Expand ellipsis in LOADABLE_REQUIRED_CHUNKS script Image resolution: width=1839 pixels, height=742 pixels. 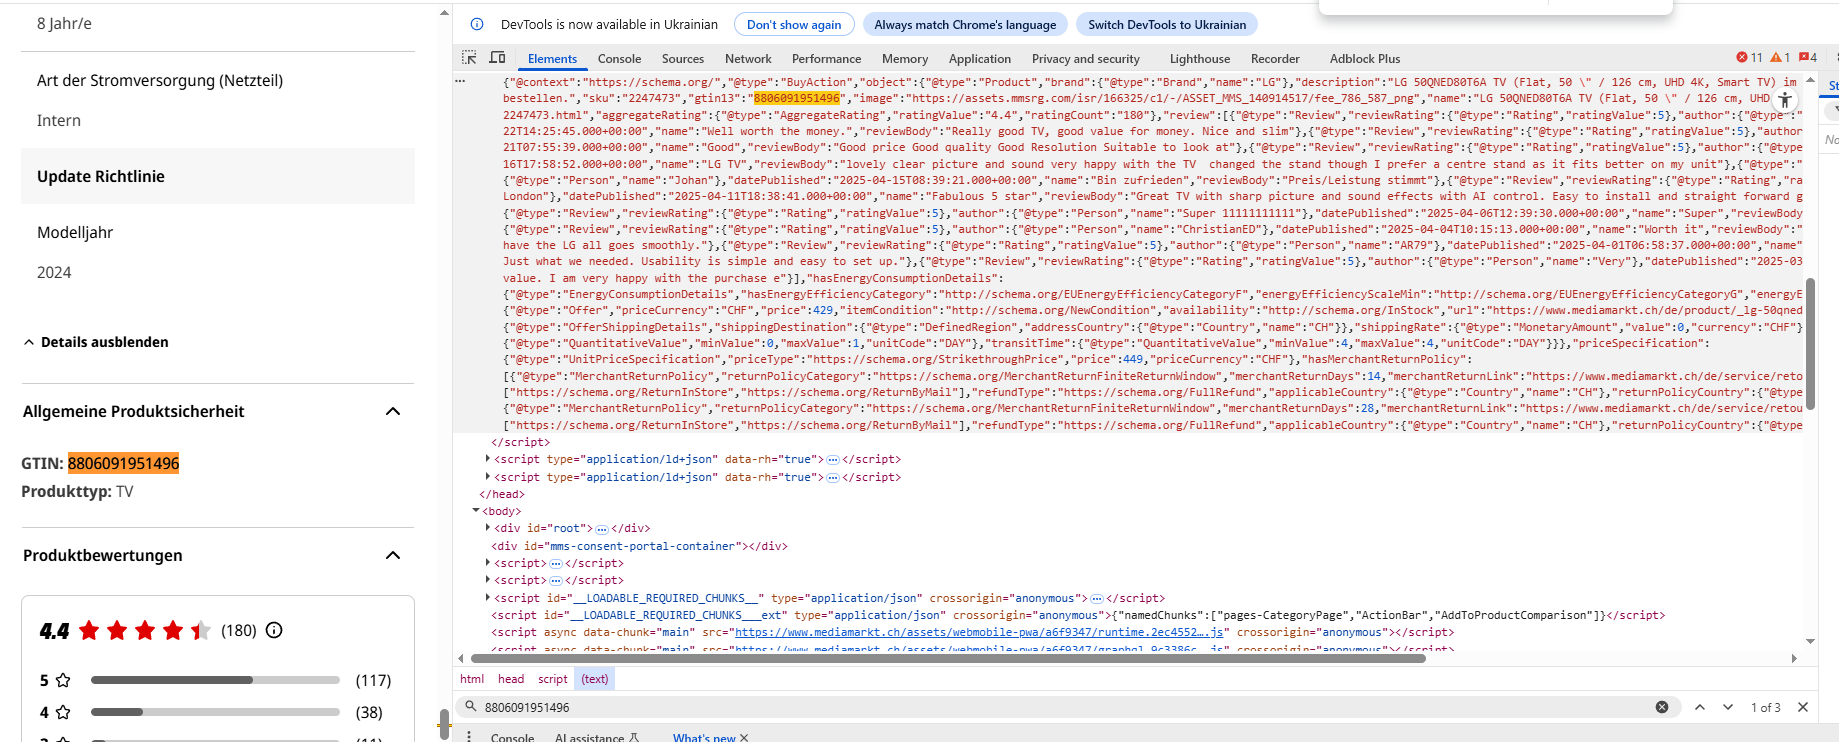(x=1097, y=599)
